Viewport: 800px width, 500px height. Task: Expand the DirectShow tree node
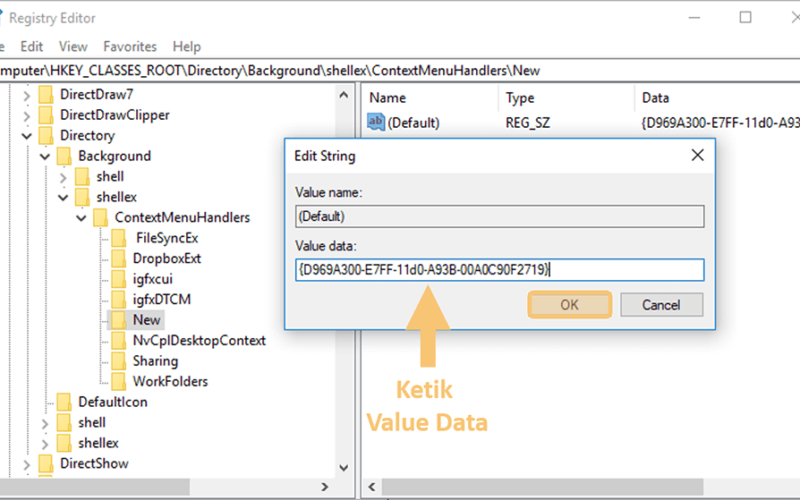tap(27, 464)
